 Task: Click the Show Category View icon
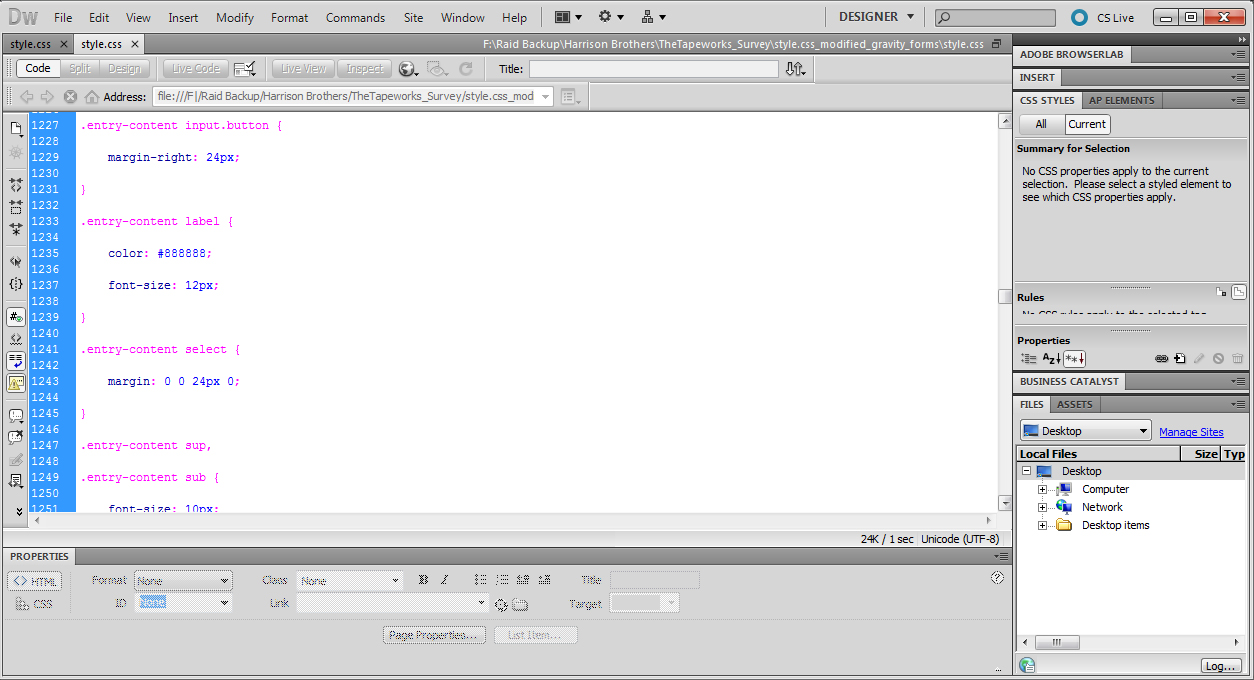point(1029,358)
